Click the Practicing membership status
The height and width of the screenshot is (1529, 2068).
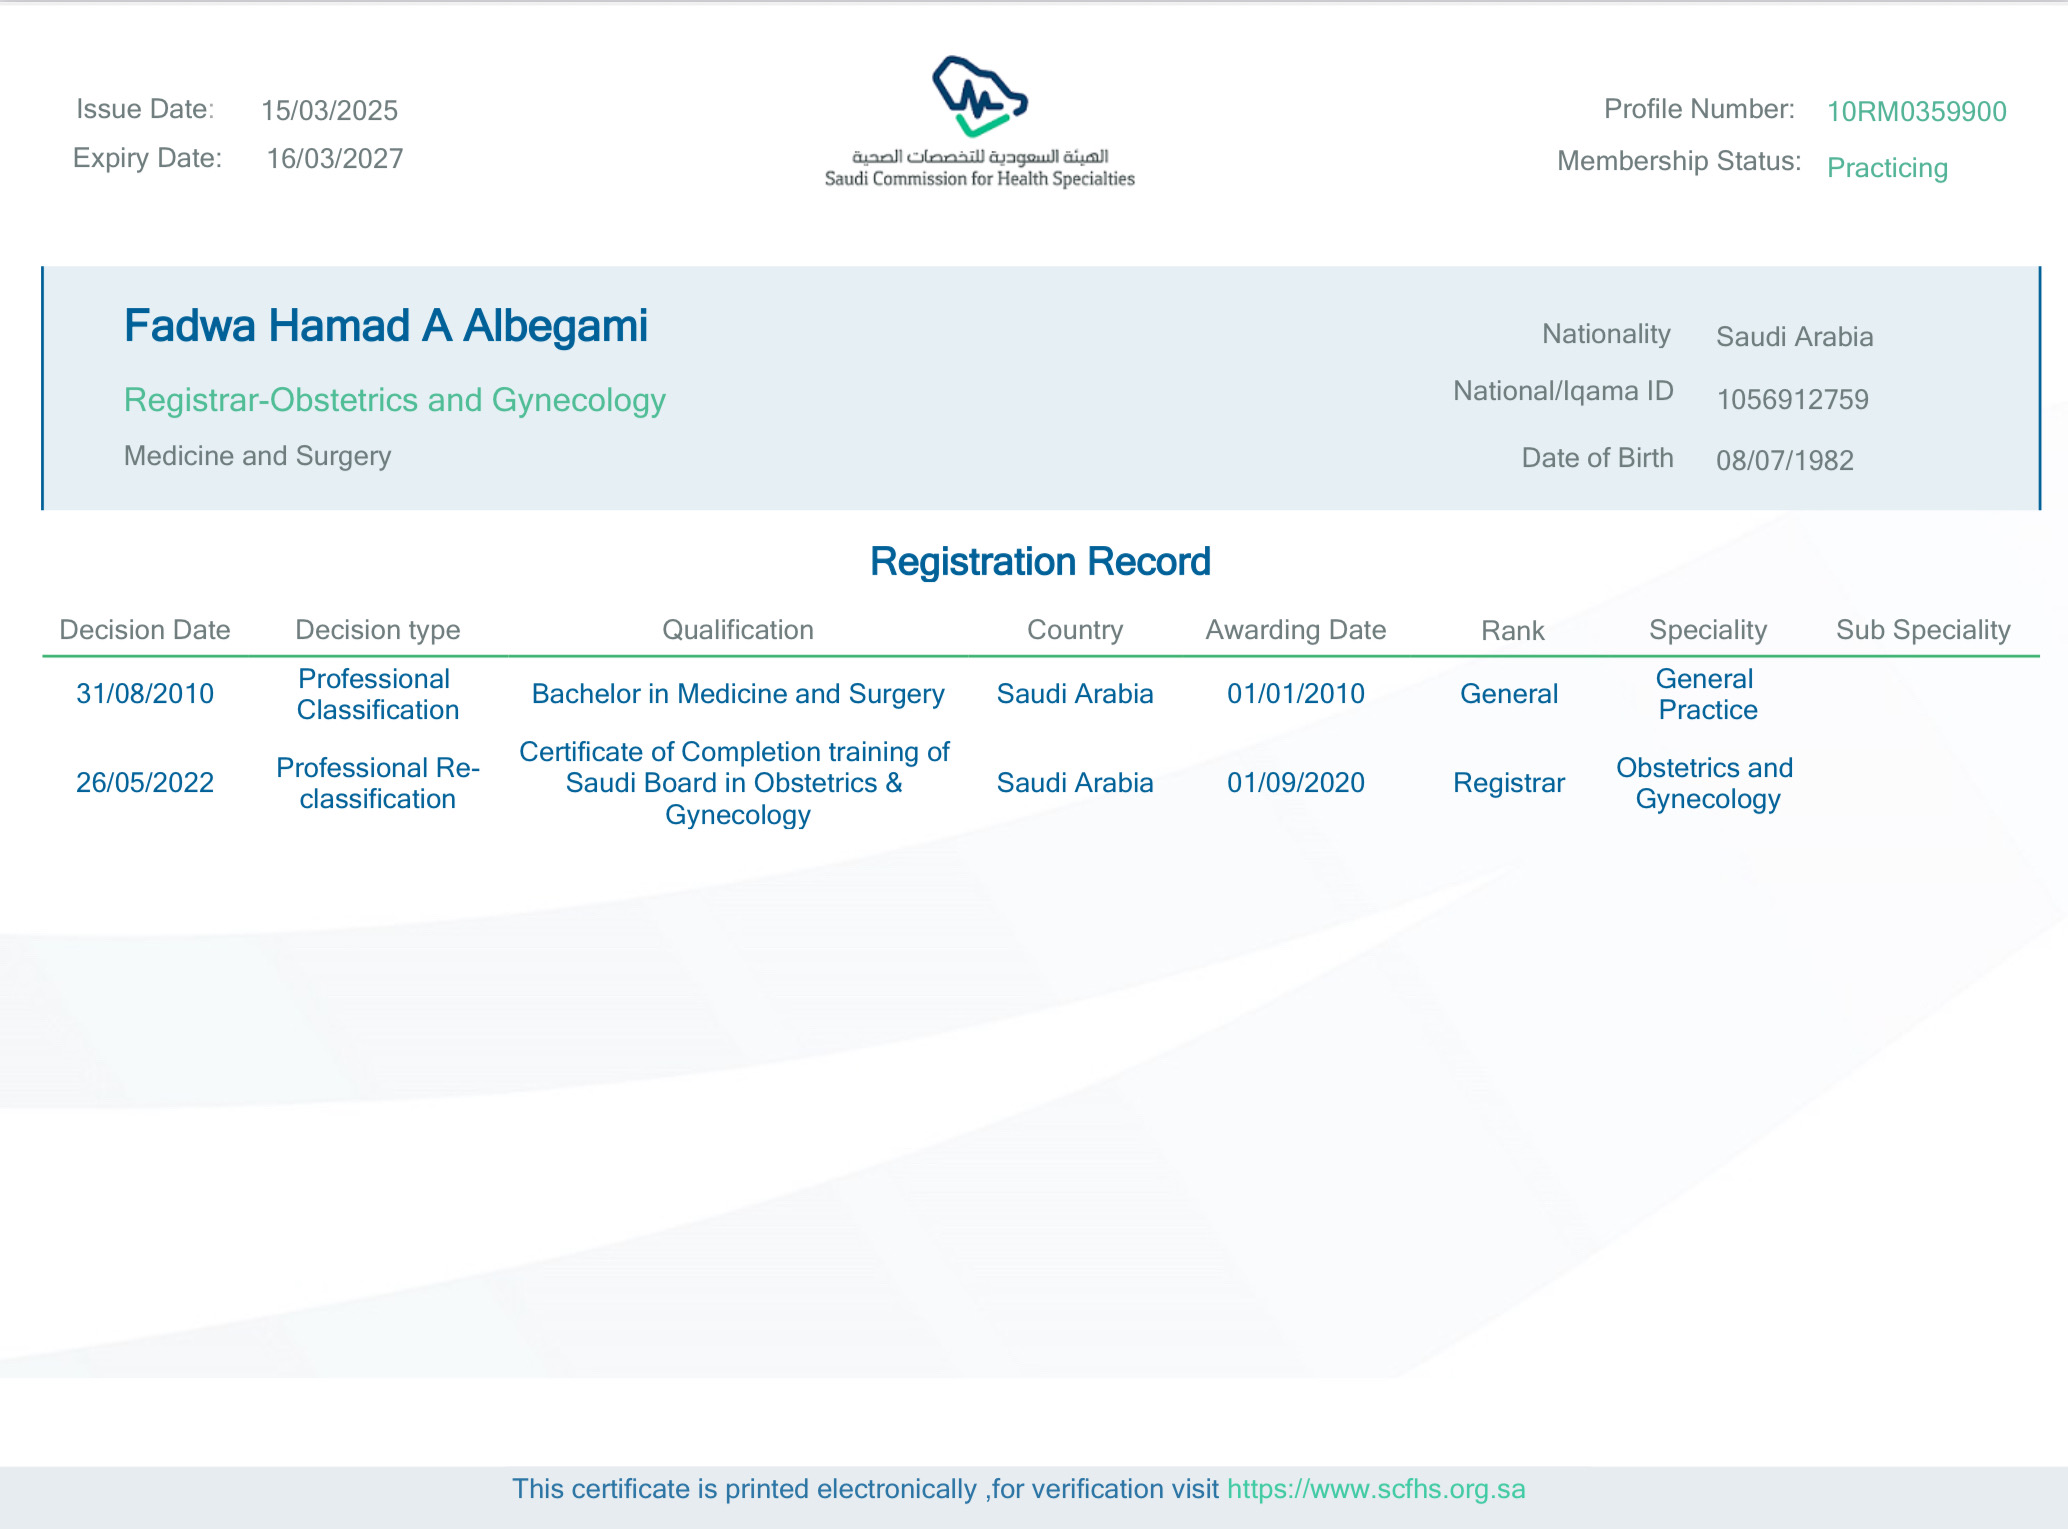click(x=1887, y=167)
